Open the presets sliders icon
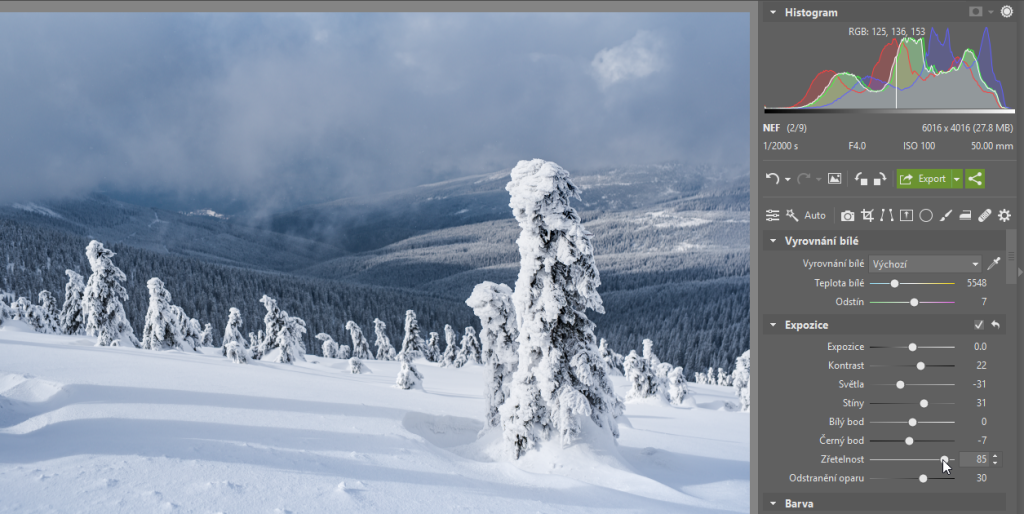The height and width of the screenshot is (514, 1024). click(x=773, y=216)
